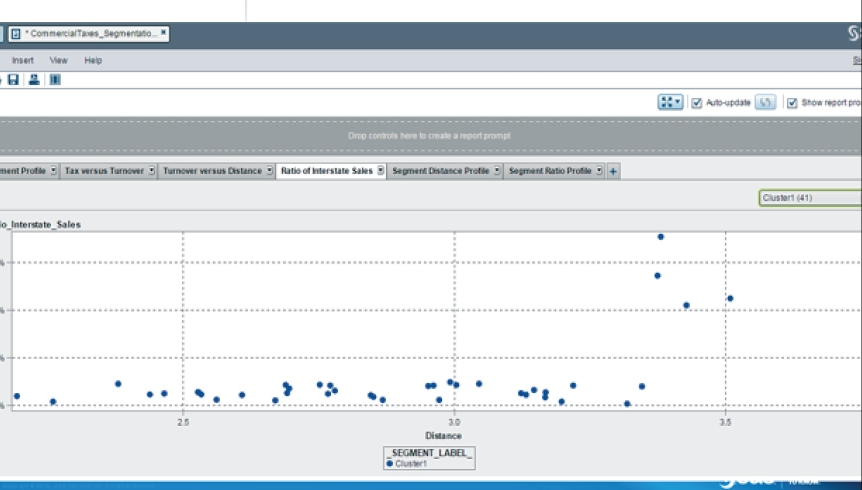
Task: Switch to Turnover versus Distance tab
Action: pos(211,171)
